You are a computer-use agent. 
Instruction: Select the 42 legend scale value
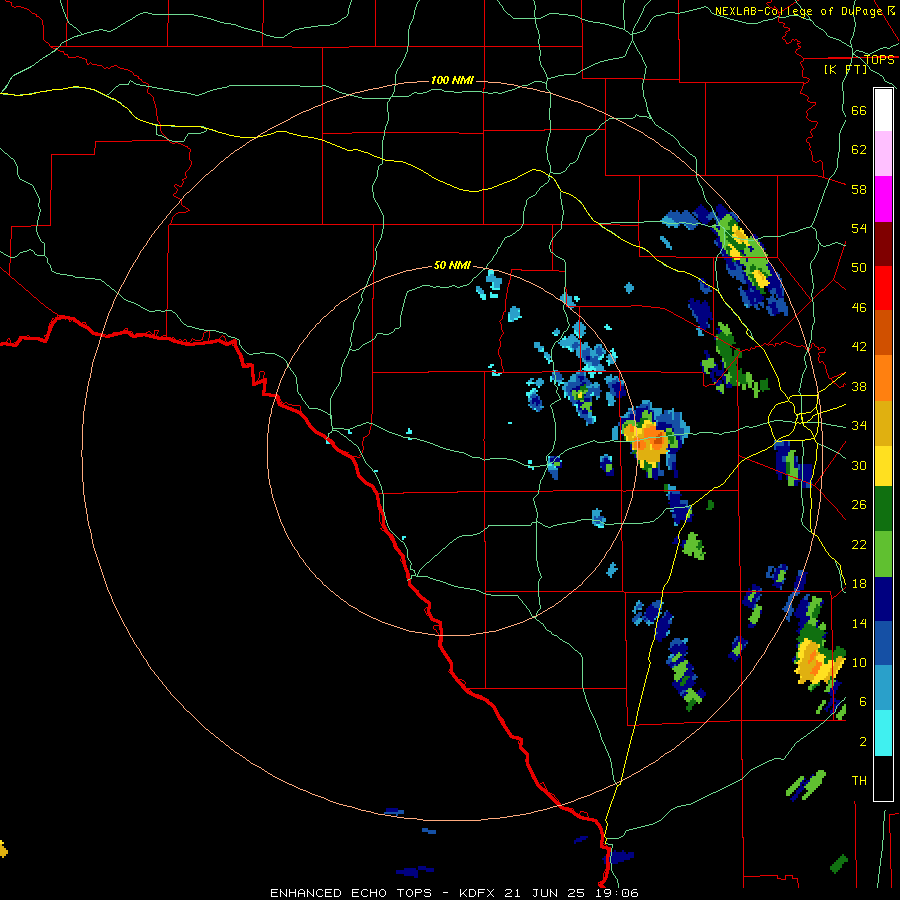point(859,347)
